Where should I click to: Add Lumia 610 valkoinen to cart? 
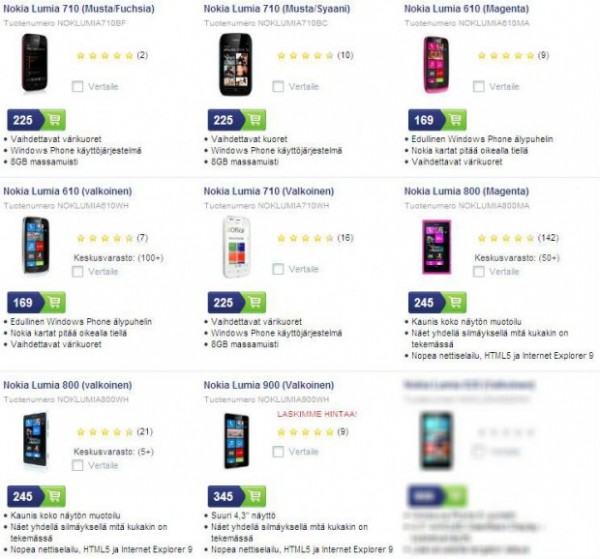pos(55,302)
